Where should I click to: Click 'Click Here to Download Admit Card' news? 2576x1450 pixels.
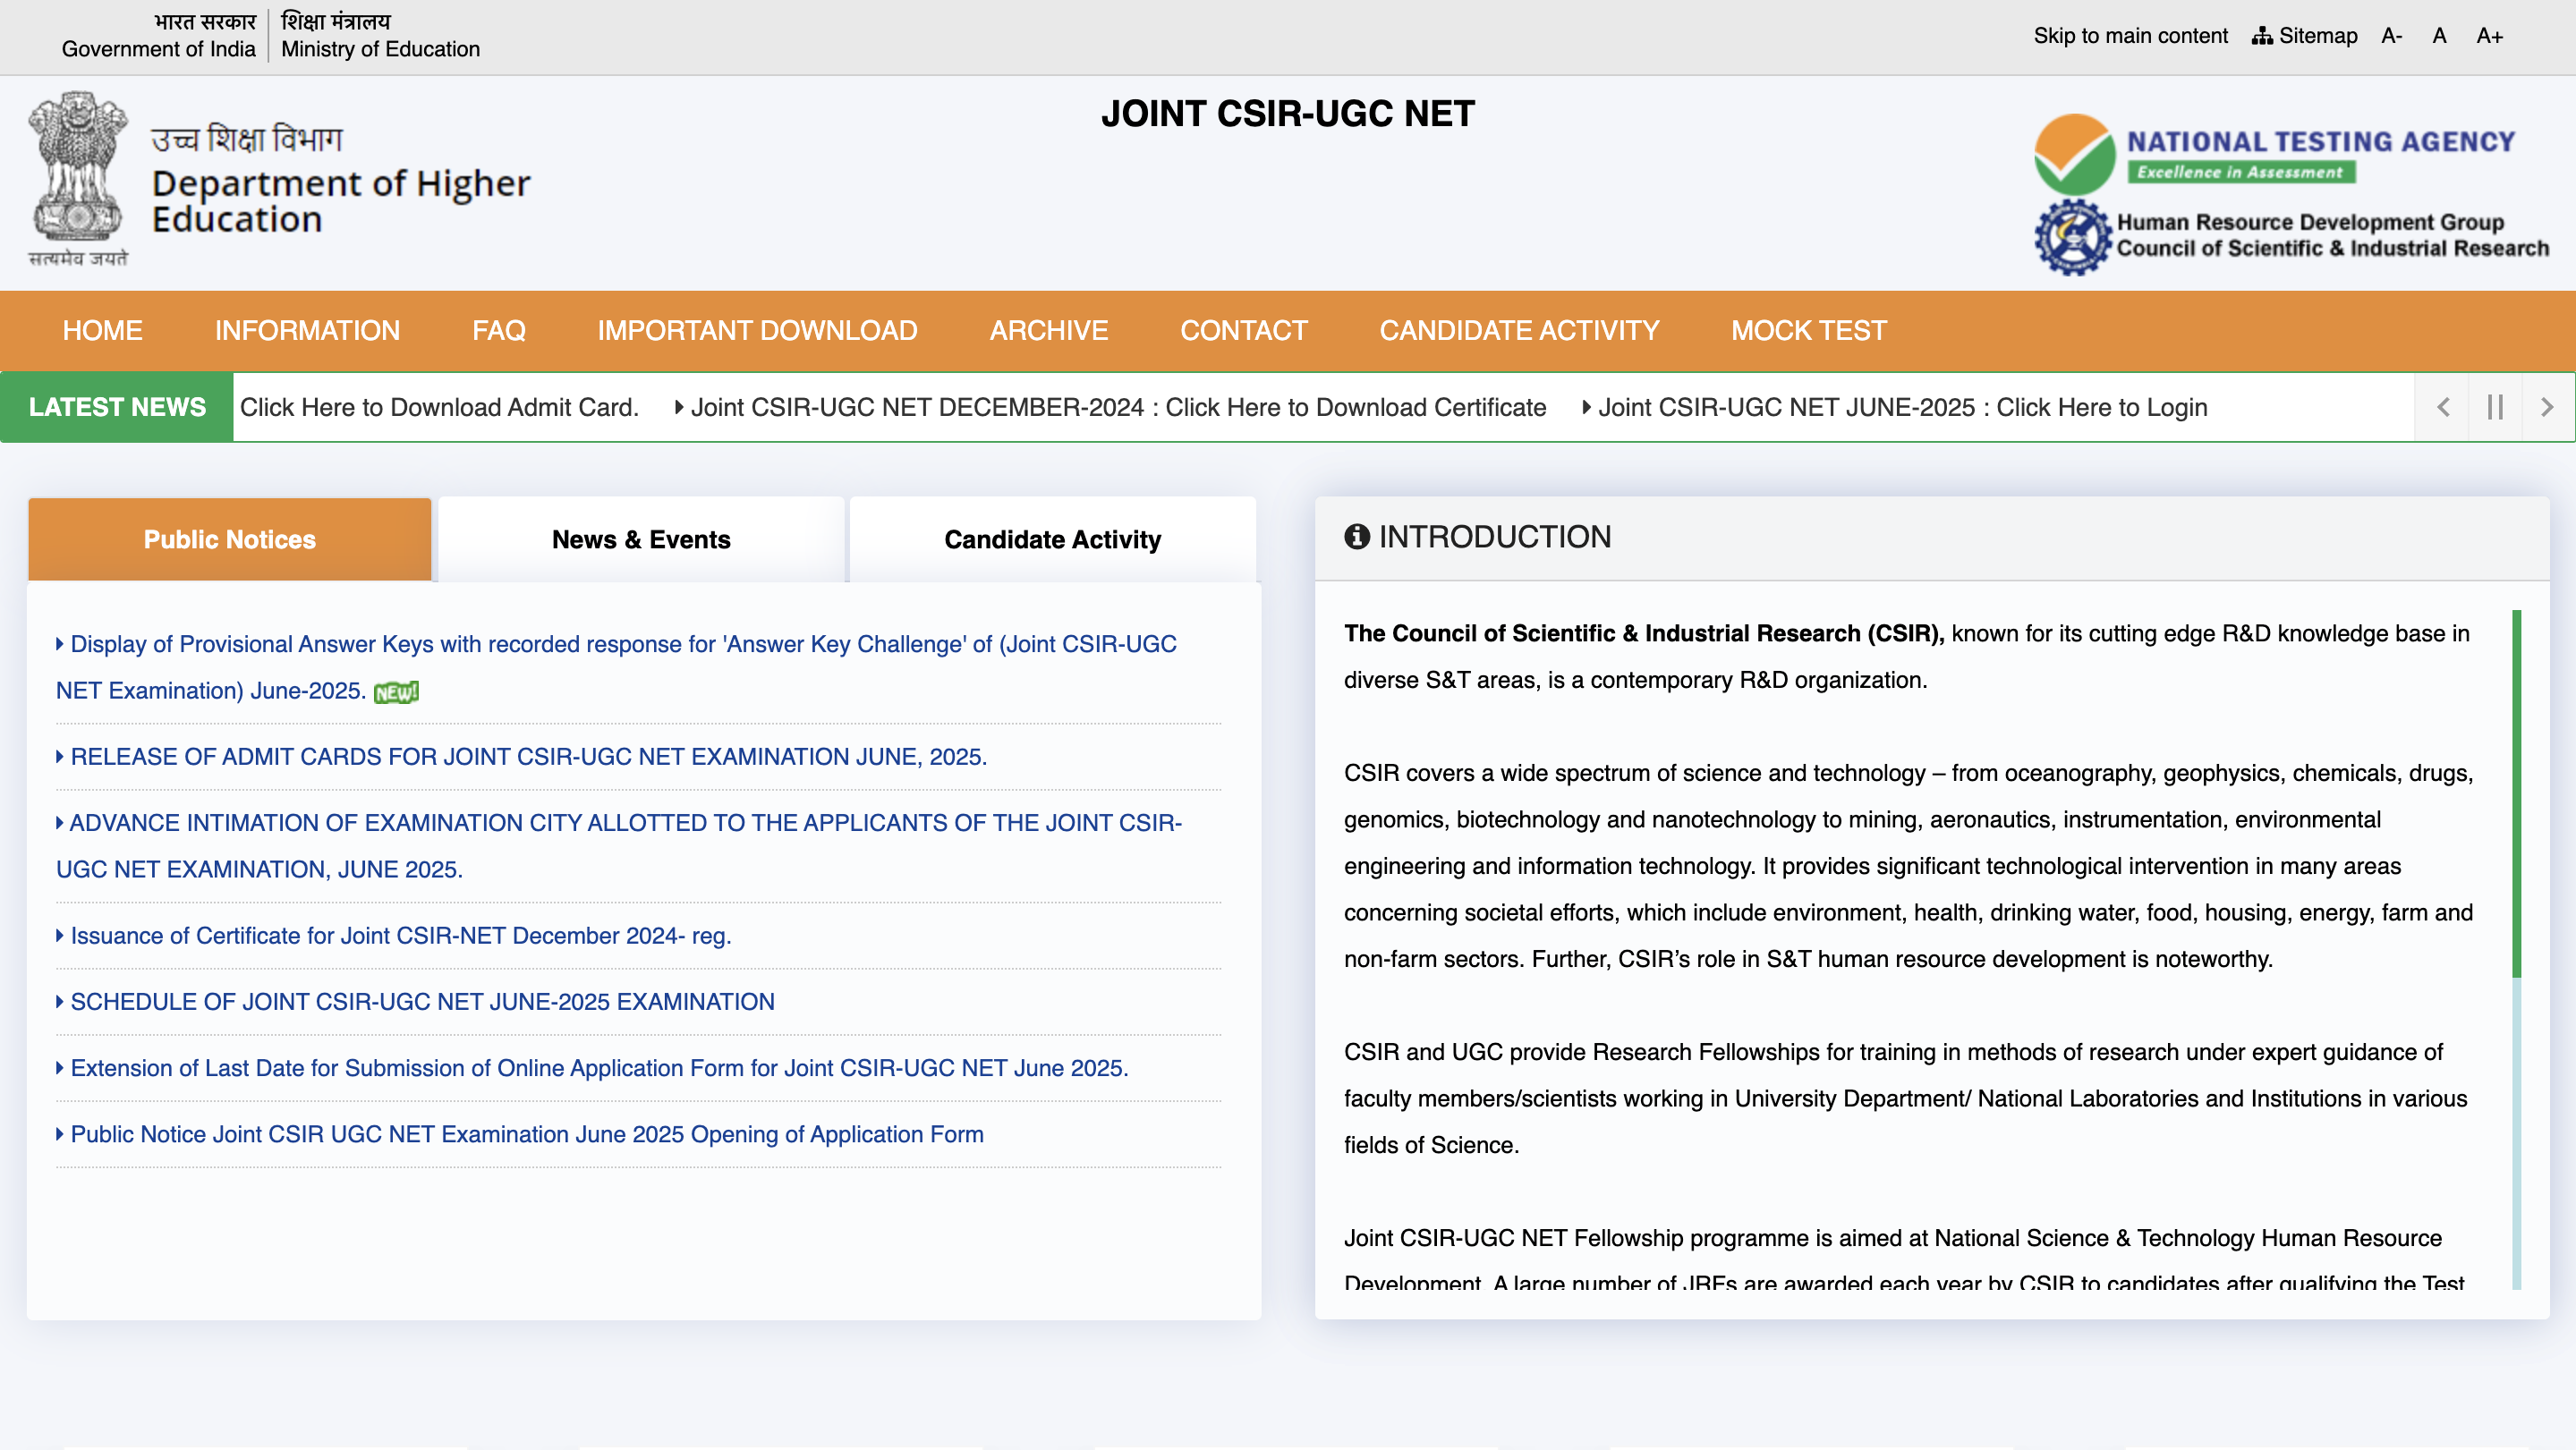[x=439, y=407]
